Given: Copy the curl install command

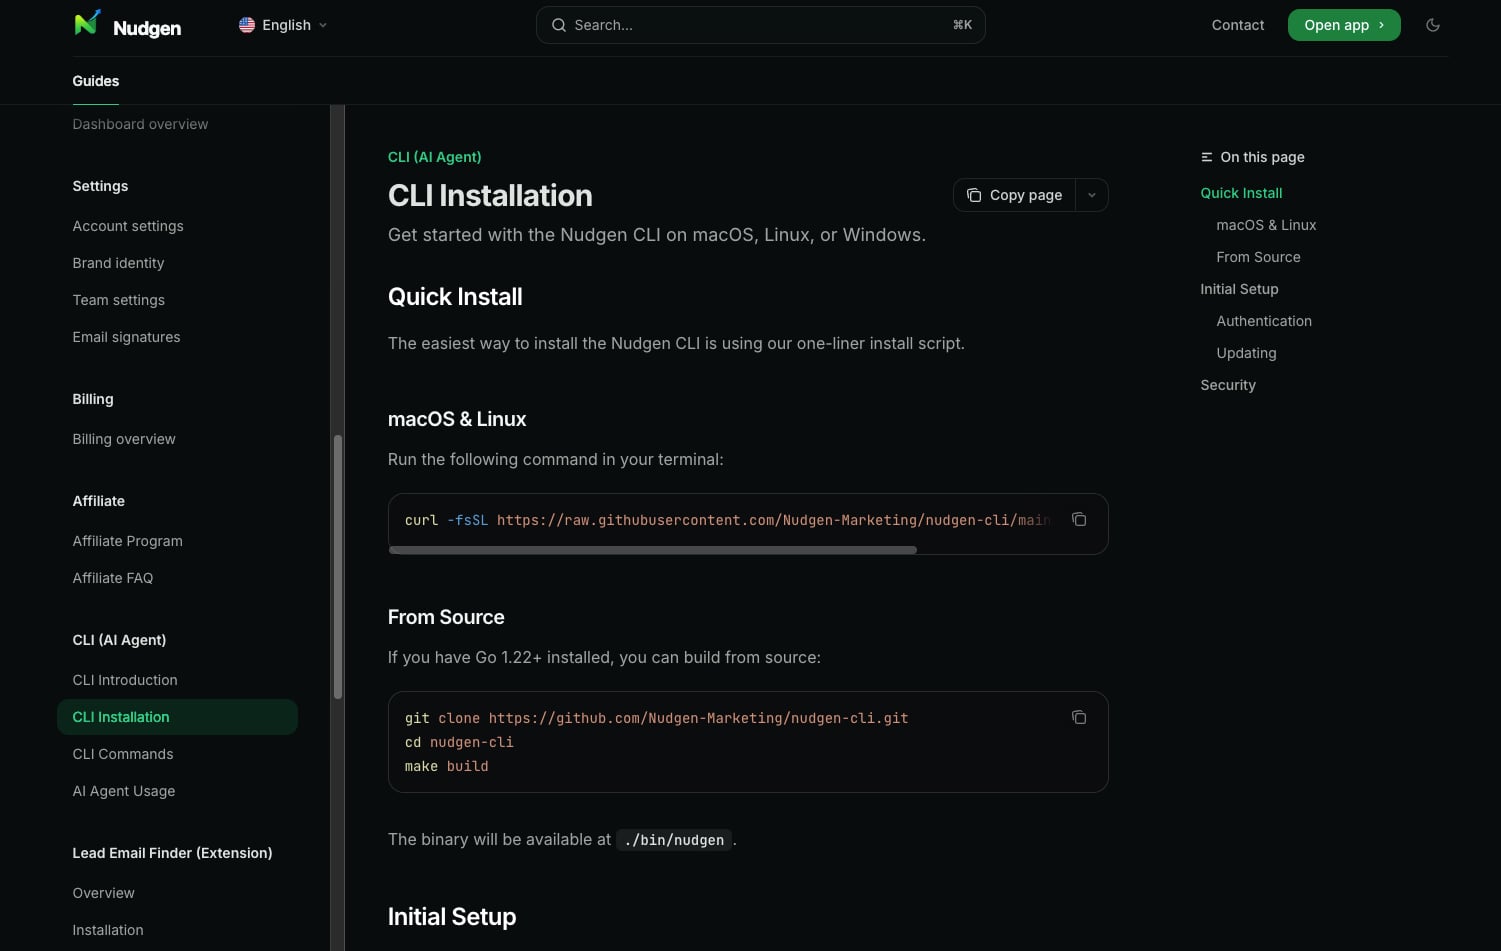Looking at the screenshot, I should [x=1079, y=519].
